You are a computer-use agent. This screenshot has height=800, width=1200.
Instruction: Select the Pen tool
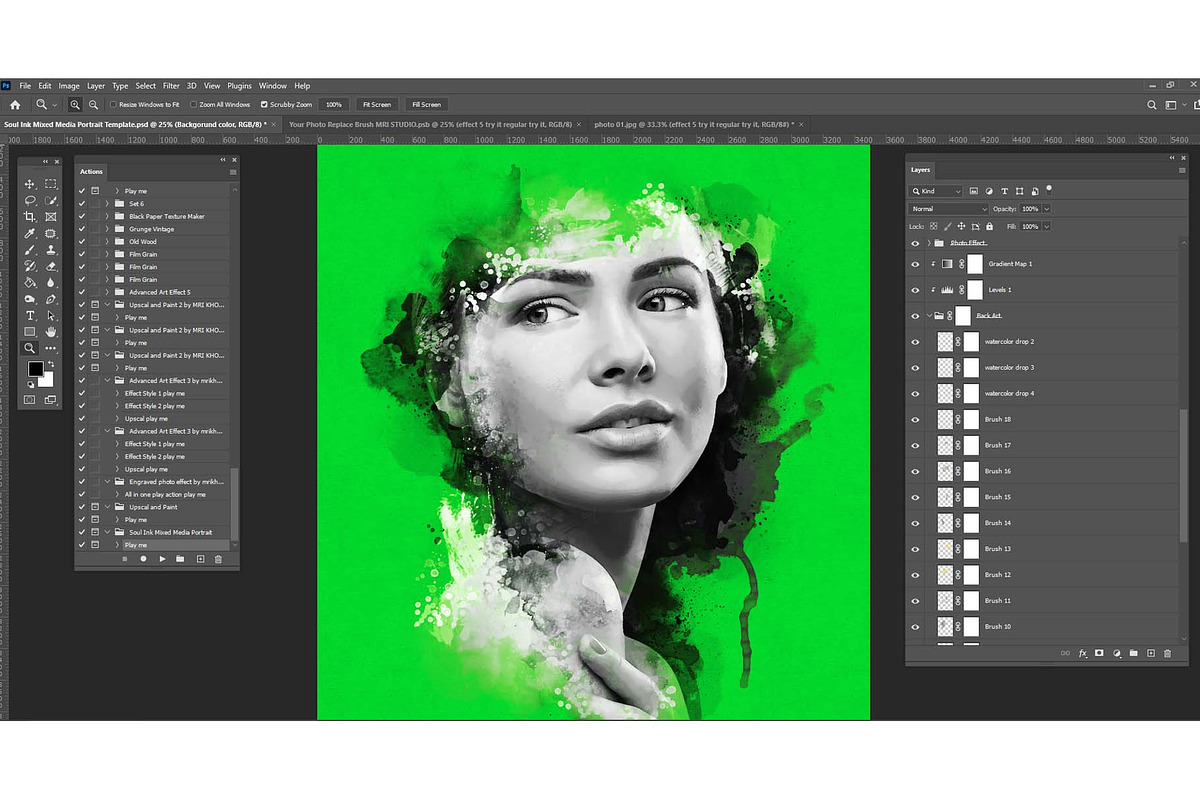point(51,299)
